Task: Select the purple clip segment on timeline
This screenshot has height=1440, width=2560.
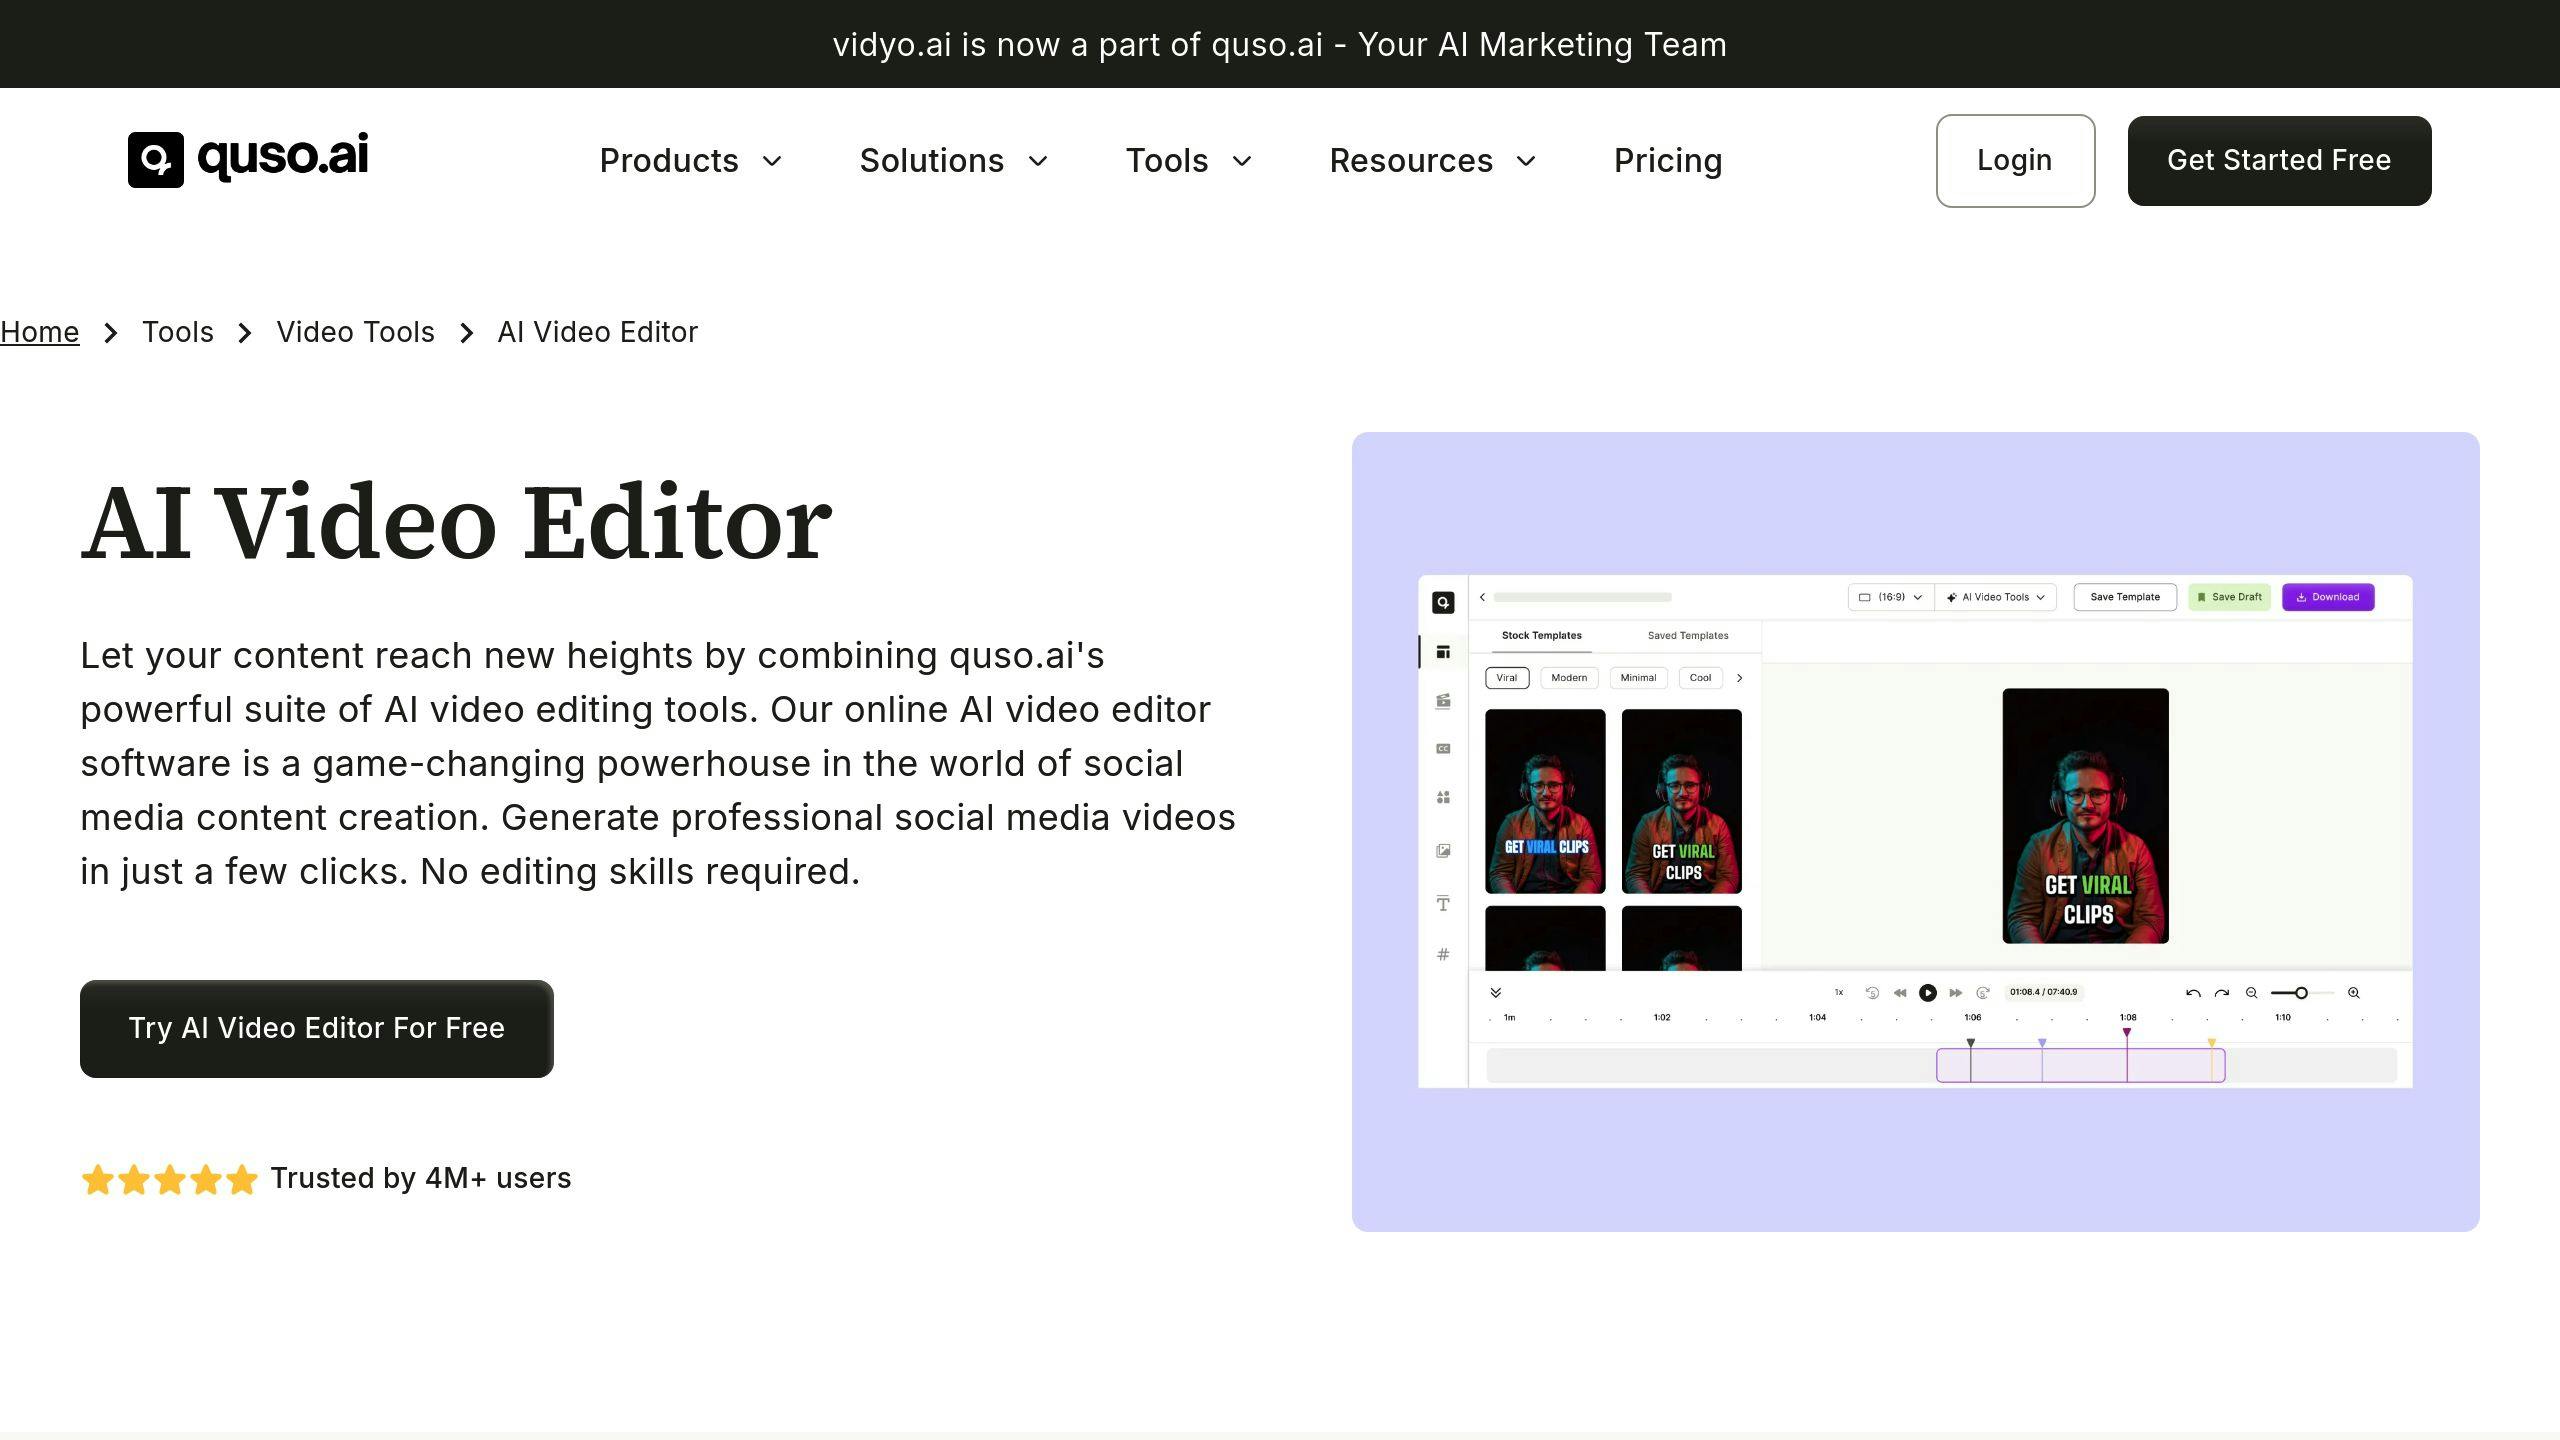Action: 2081,1066
